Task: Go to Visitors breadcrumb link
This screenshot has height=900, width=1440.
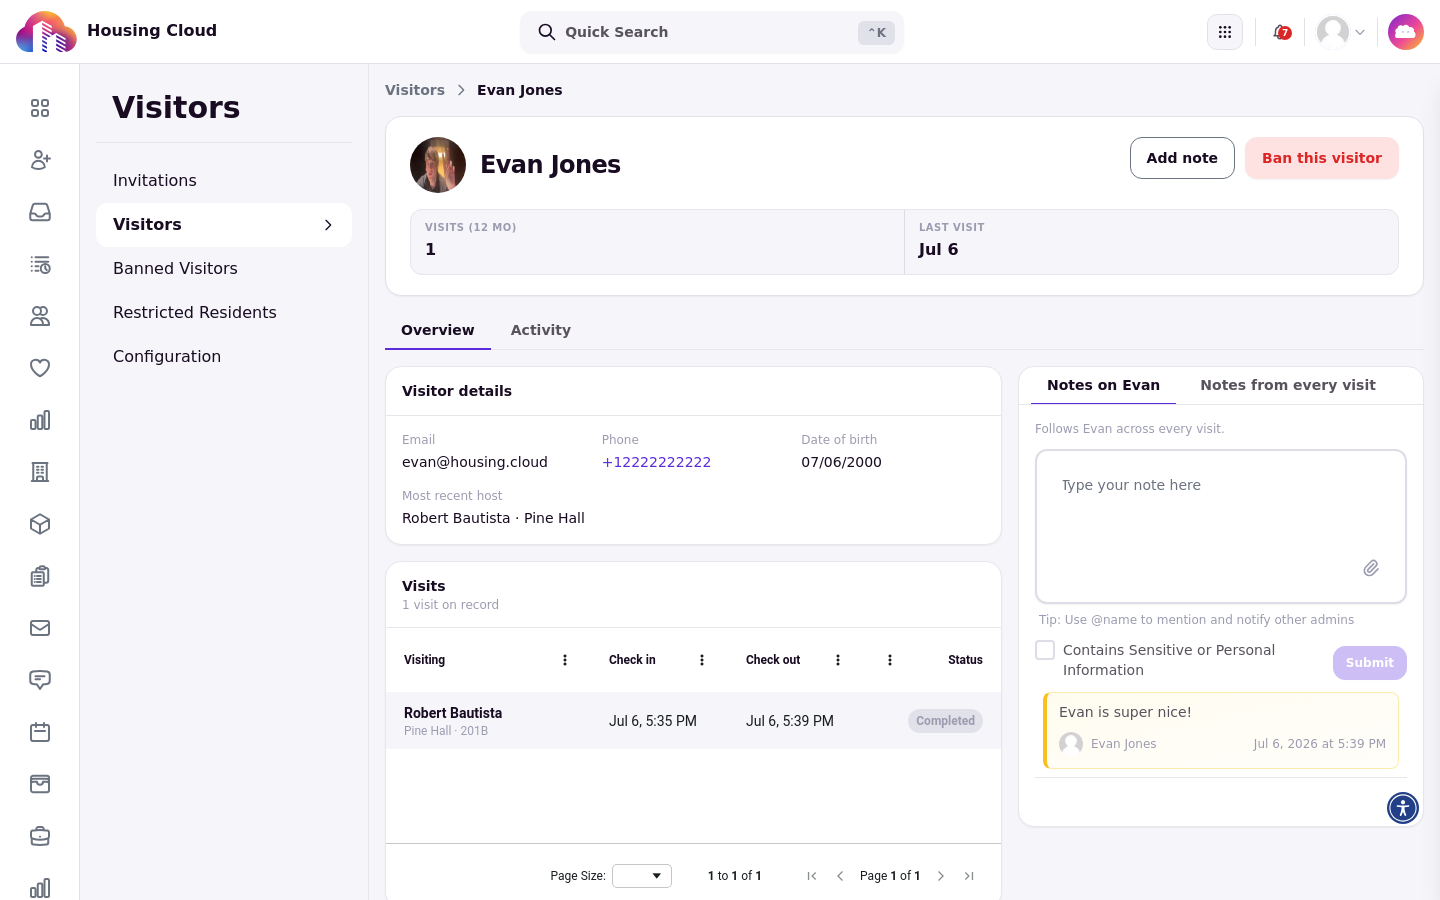Action: point(415,90)
